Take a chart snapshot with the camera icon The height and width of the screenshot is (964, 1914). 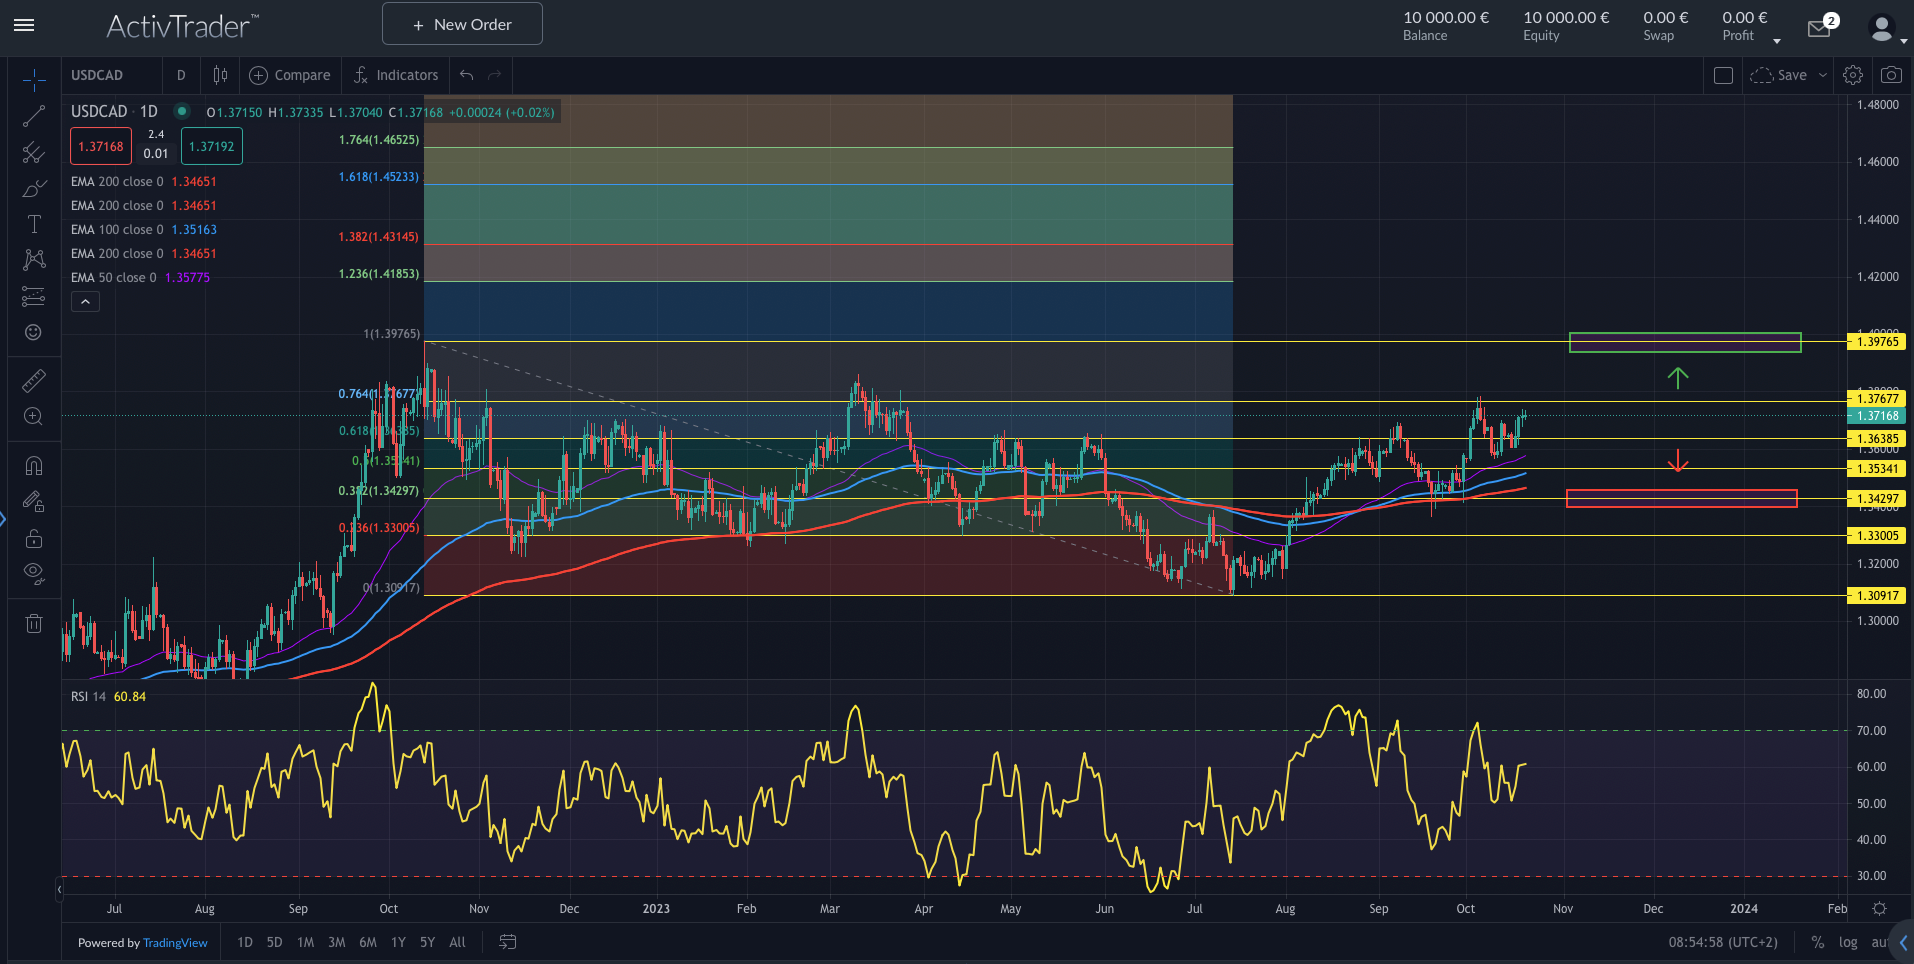click(1891, 74)
